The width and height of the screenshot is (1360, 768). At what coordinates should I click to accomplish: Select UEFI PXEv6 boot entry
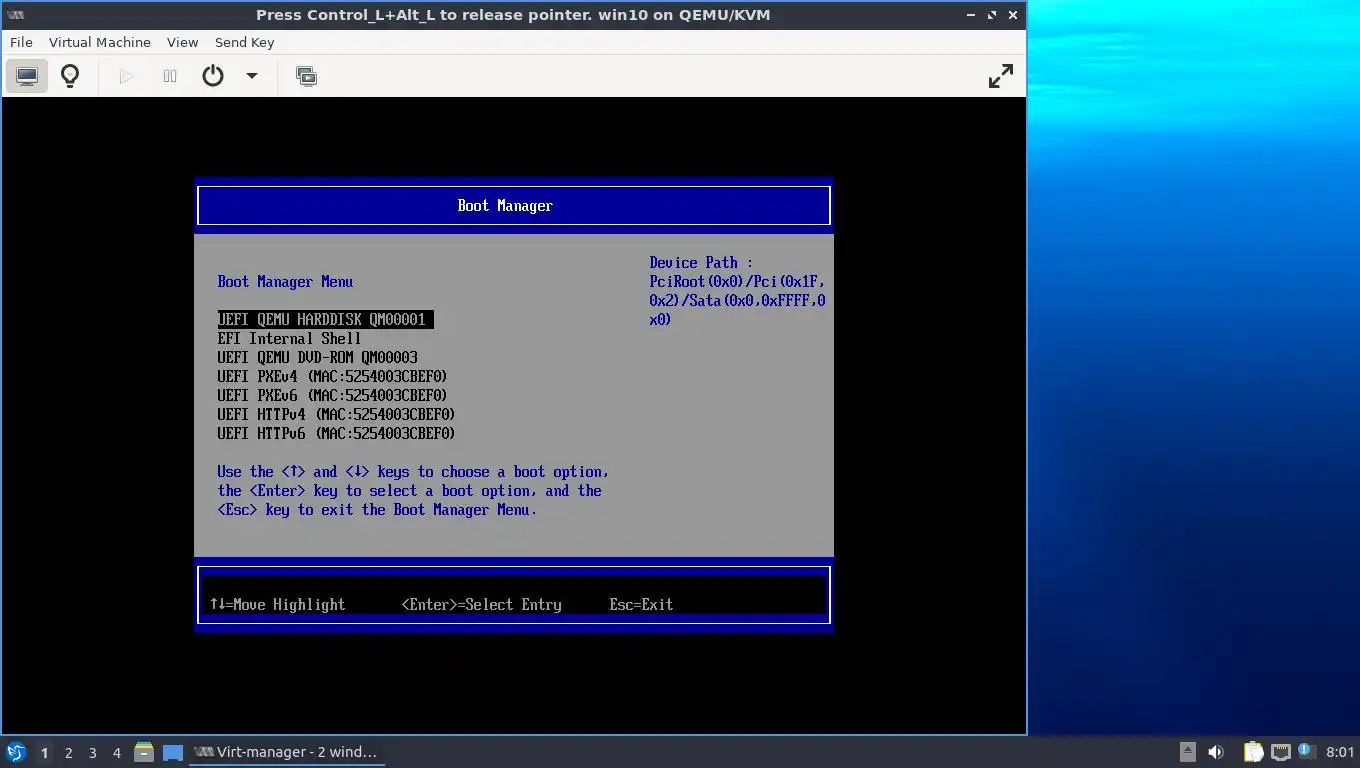(x=332, y=395)
